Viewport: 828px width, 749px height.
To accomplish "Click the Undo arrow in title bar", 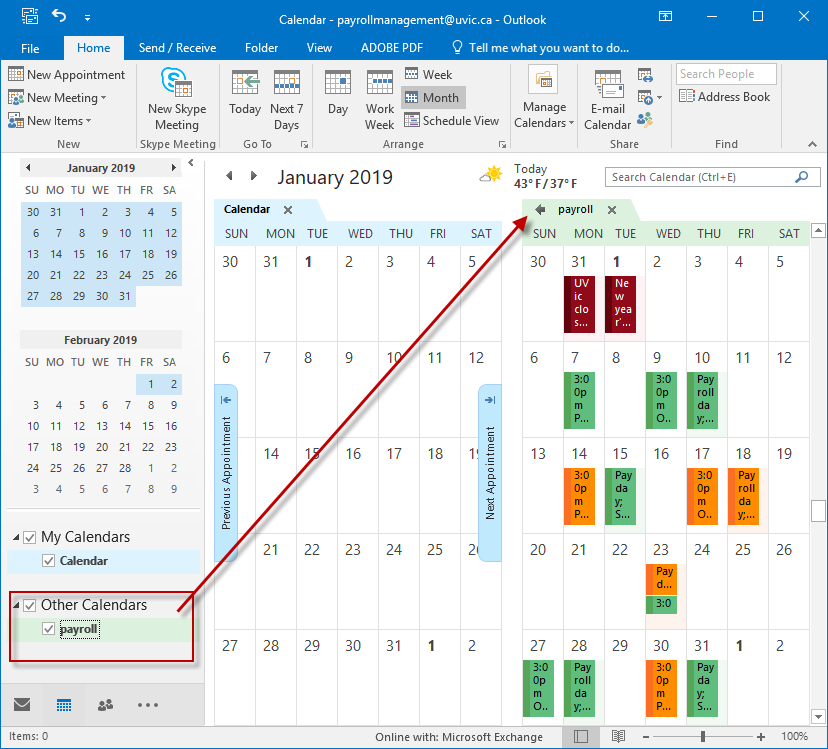I will click(x=59, y=16).
